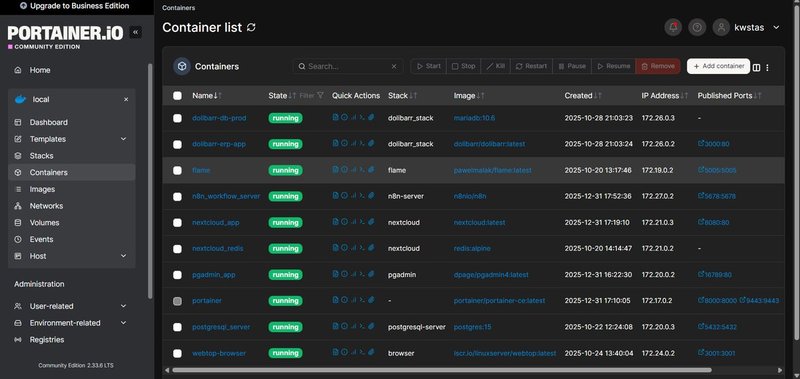Open table columns settings icon

tap(757, 67)
